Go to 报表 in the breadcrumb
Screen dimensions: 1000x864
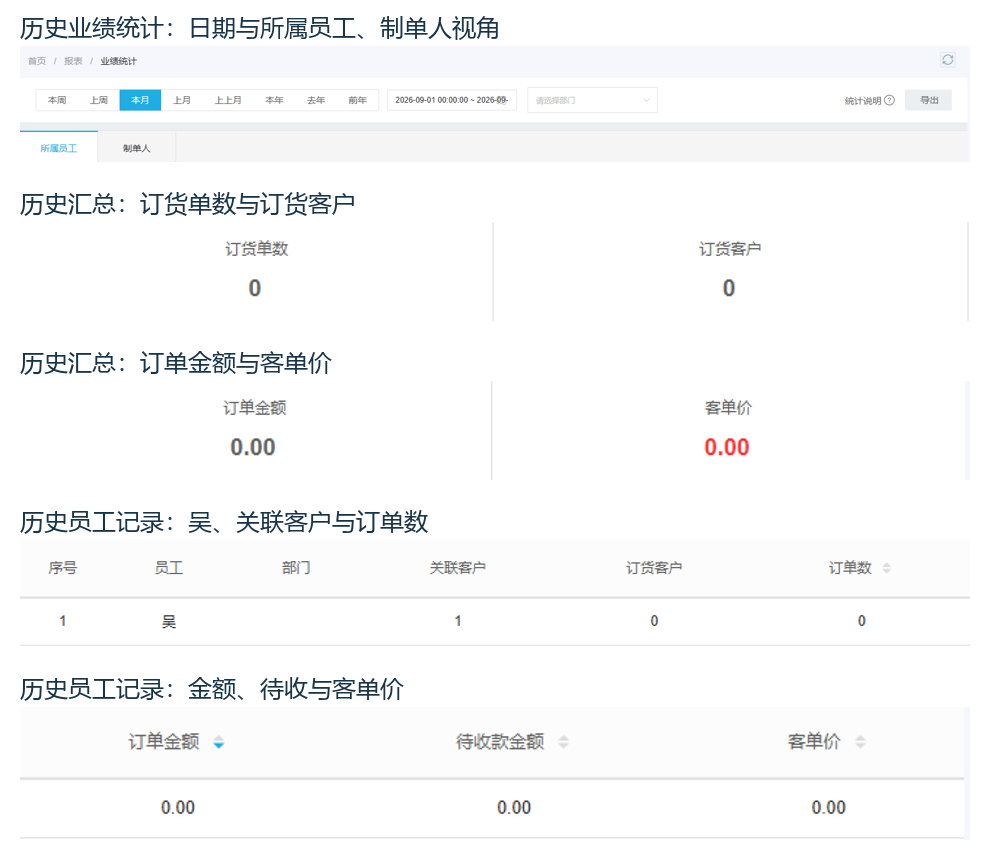73,61
